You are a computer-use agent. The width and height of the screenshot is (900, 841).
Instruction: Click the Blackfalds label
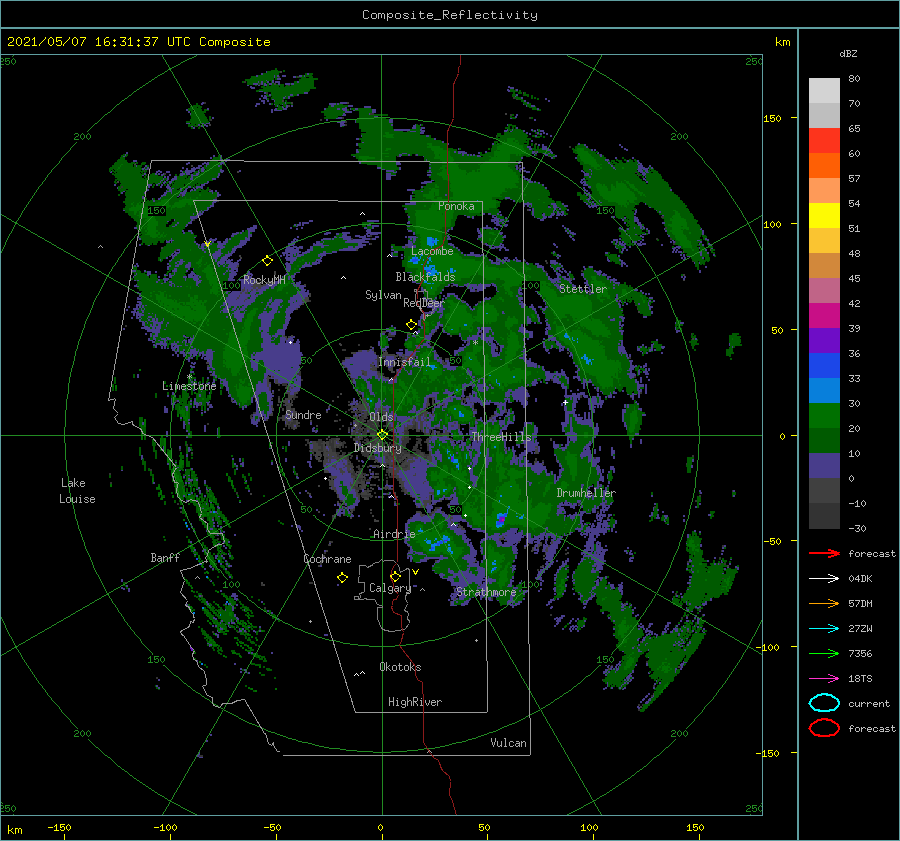tap(425, 277)
